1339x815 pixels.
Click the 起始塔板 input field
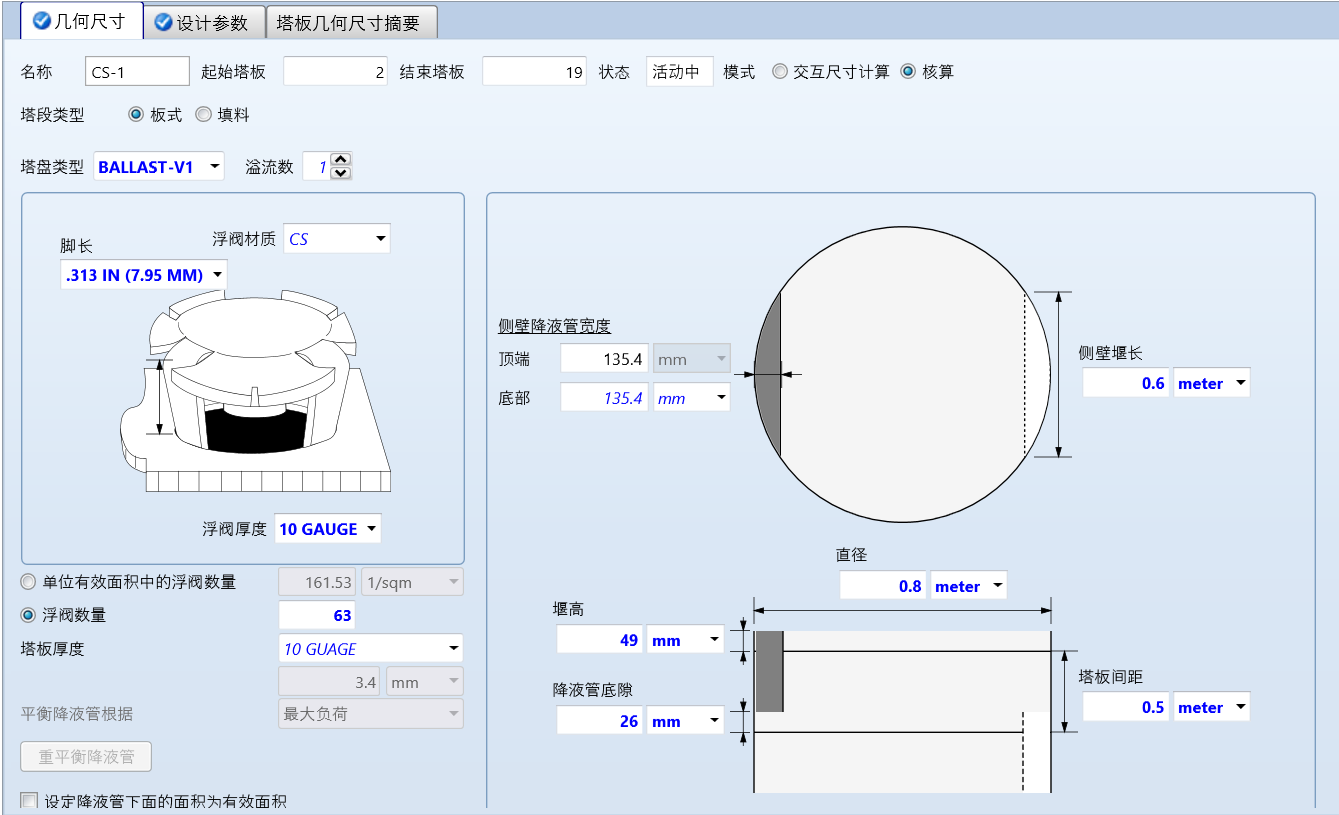[x=336, y=71]
